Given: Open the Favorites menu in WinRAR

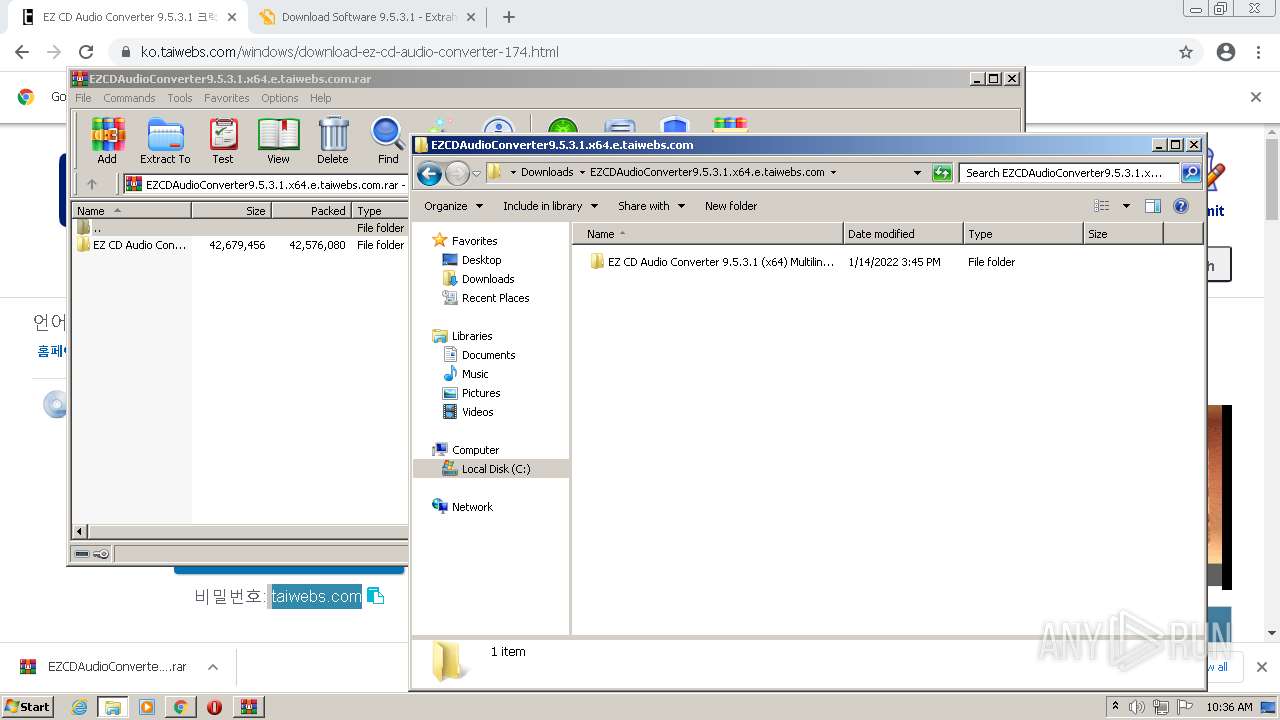Looking at the screenshot, I should click(227, 98).
